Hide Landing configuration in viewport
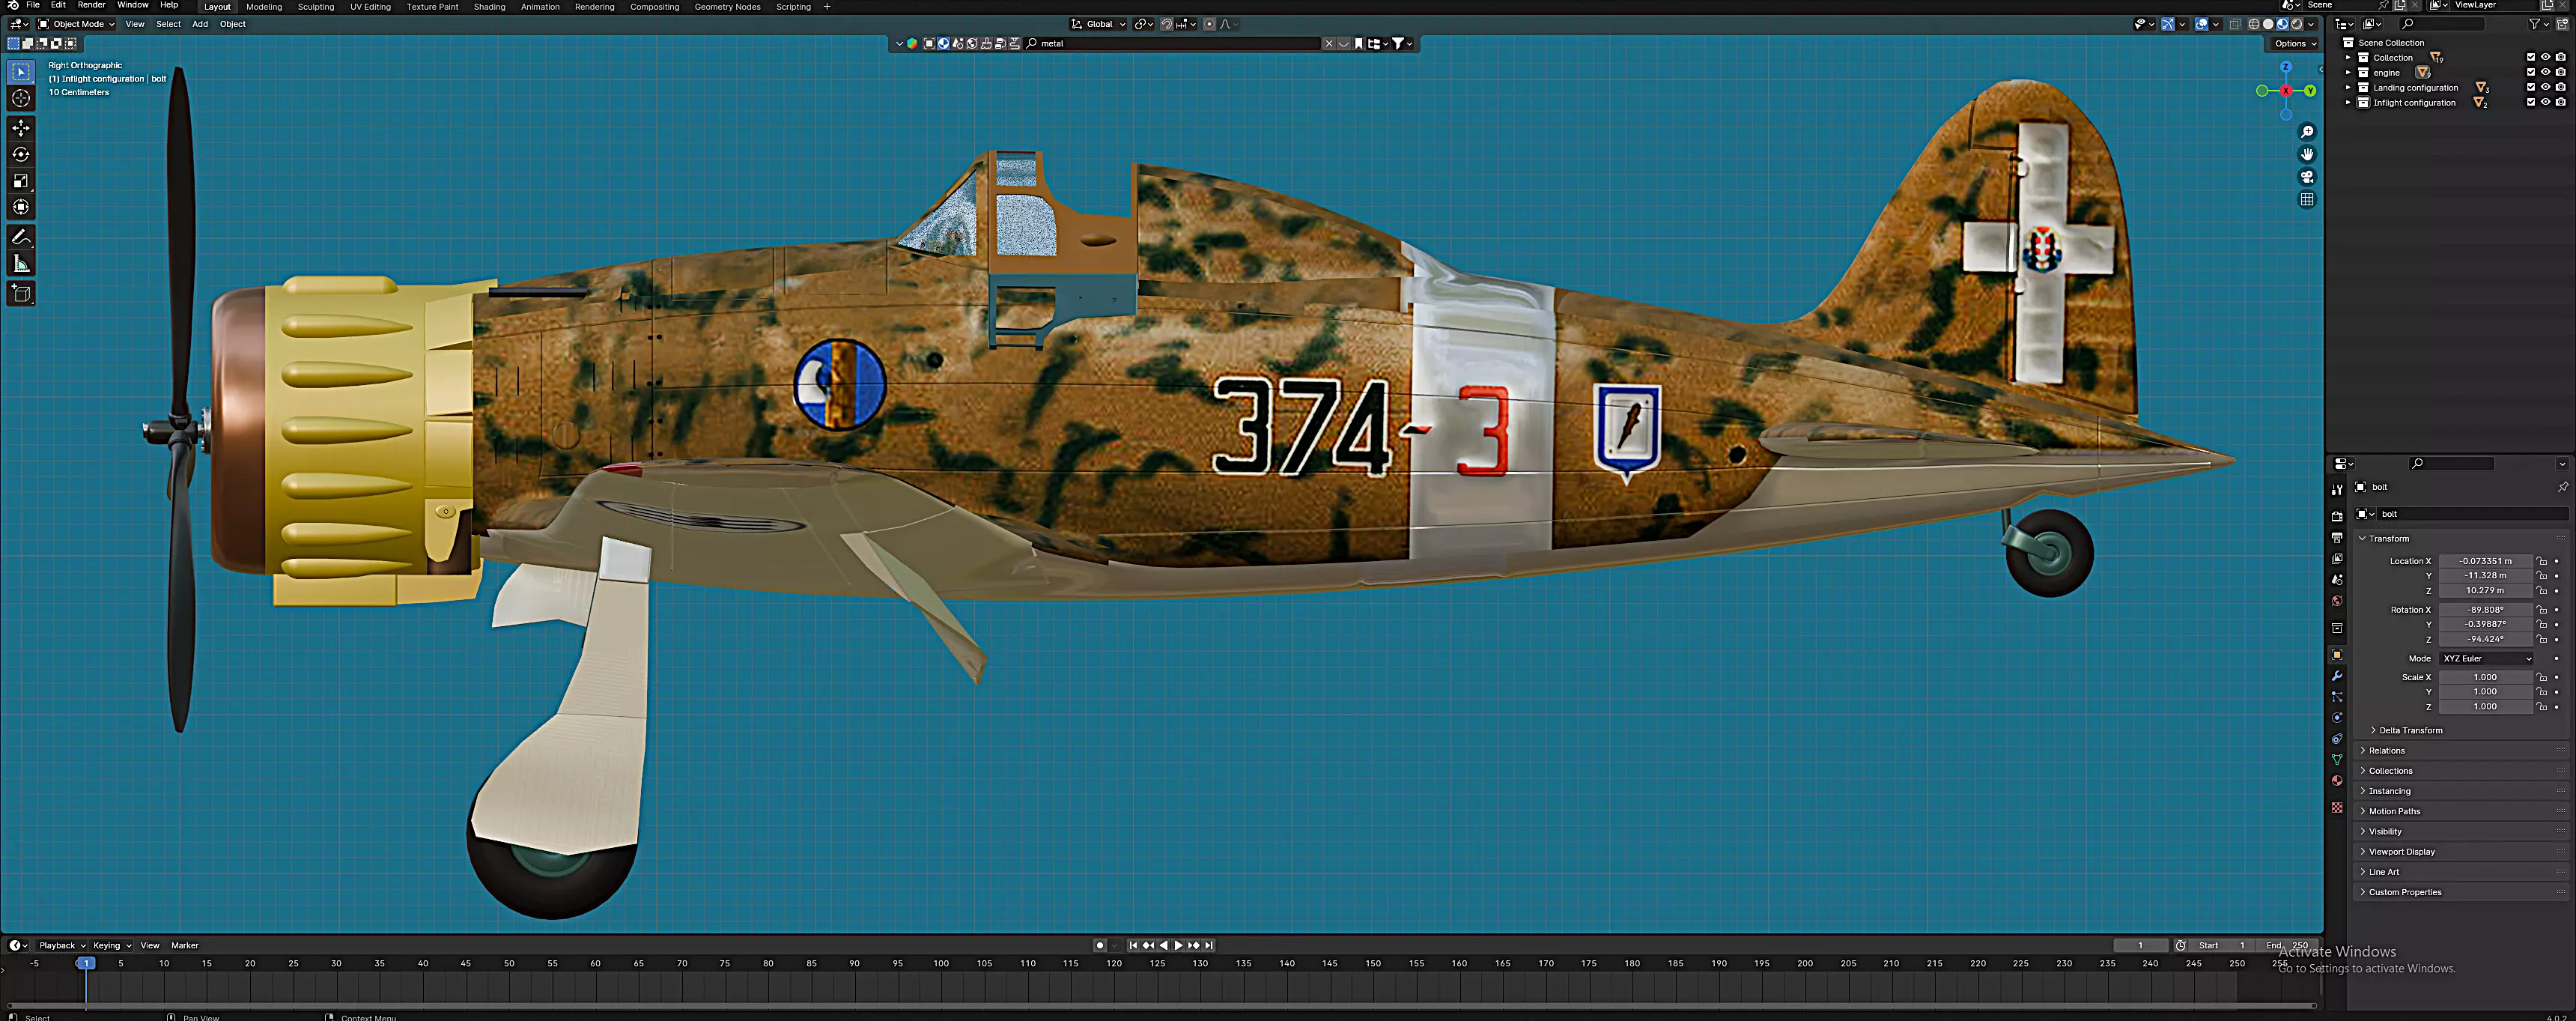Viewport: 2576px width, 1021px height. point(2546,87)
